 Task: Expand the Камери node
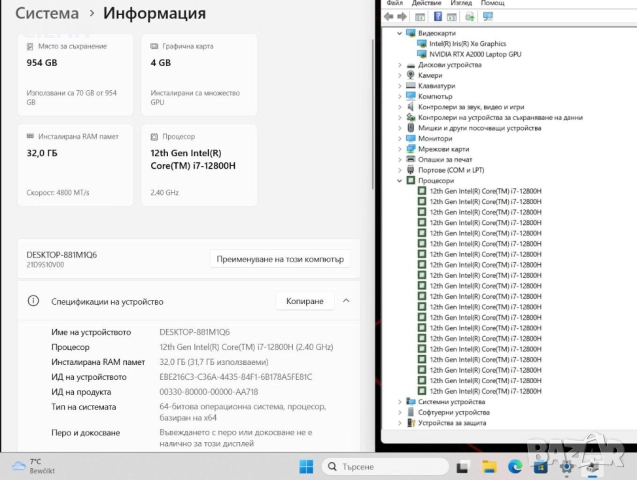click(x=399, y=76)
